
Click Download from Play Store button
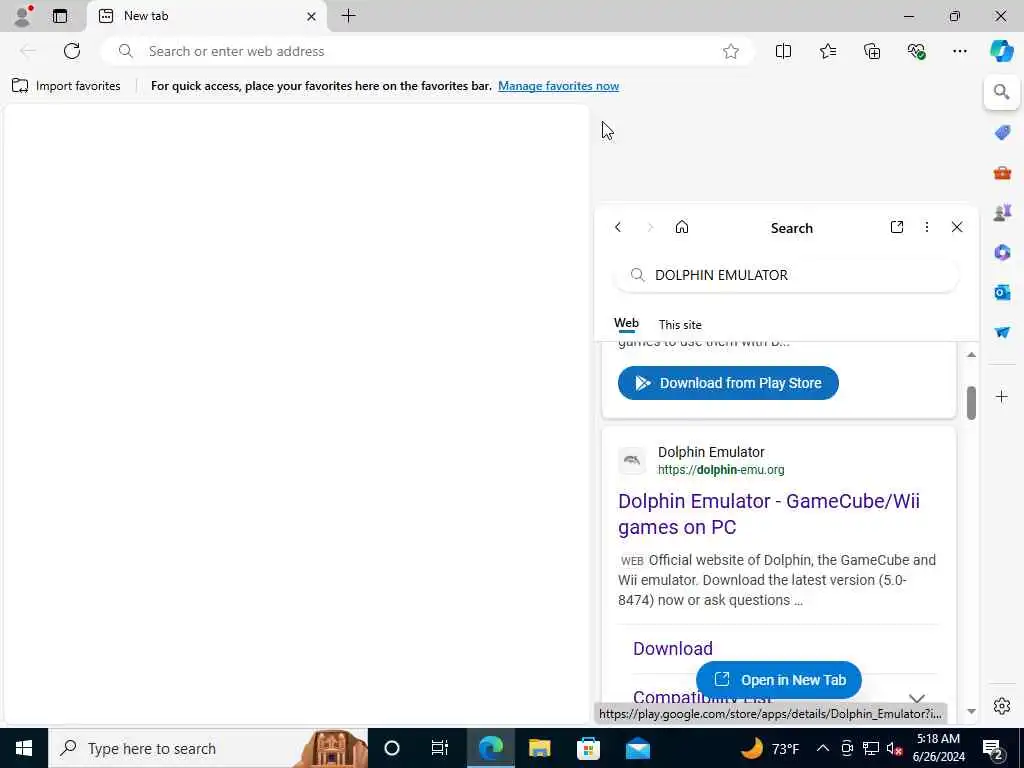[728, 383]
